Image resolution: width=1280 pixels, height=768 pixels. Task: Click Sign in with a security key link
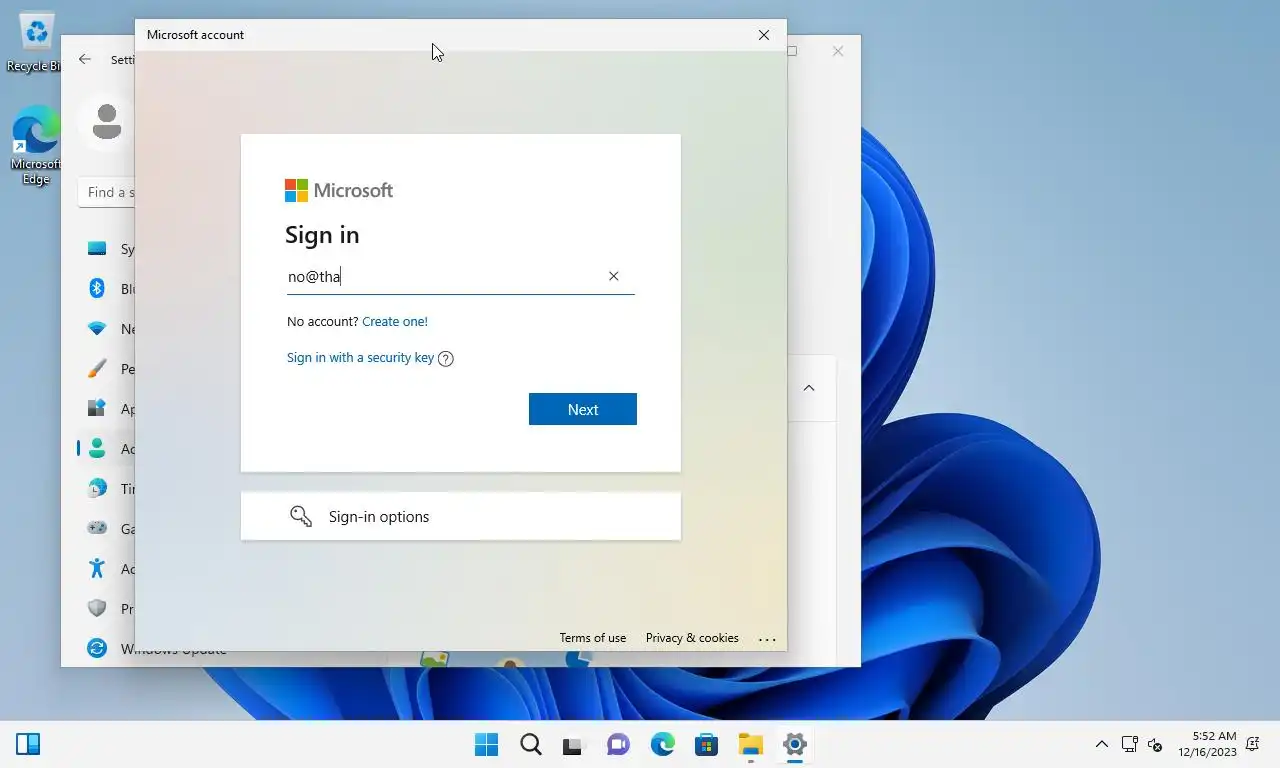tap(360, 357)
